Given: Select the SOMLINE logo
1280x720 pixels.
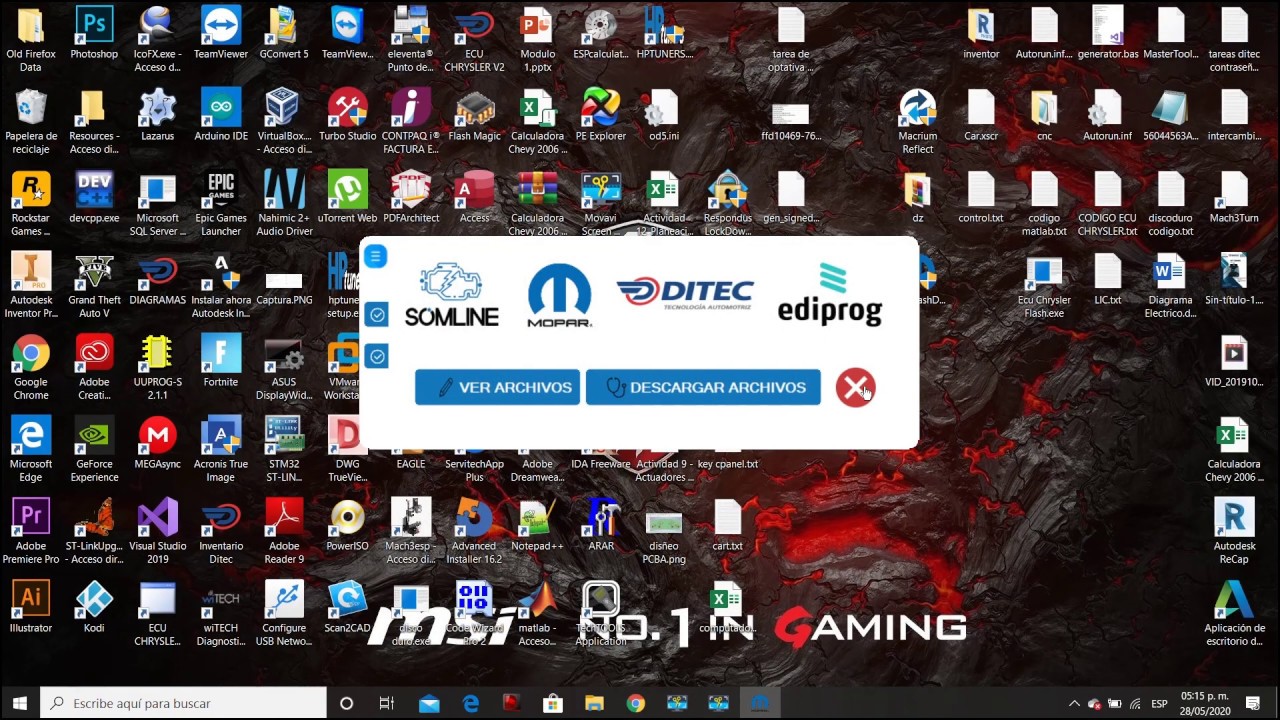Looking at the screenshot, I should [451, 296].
